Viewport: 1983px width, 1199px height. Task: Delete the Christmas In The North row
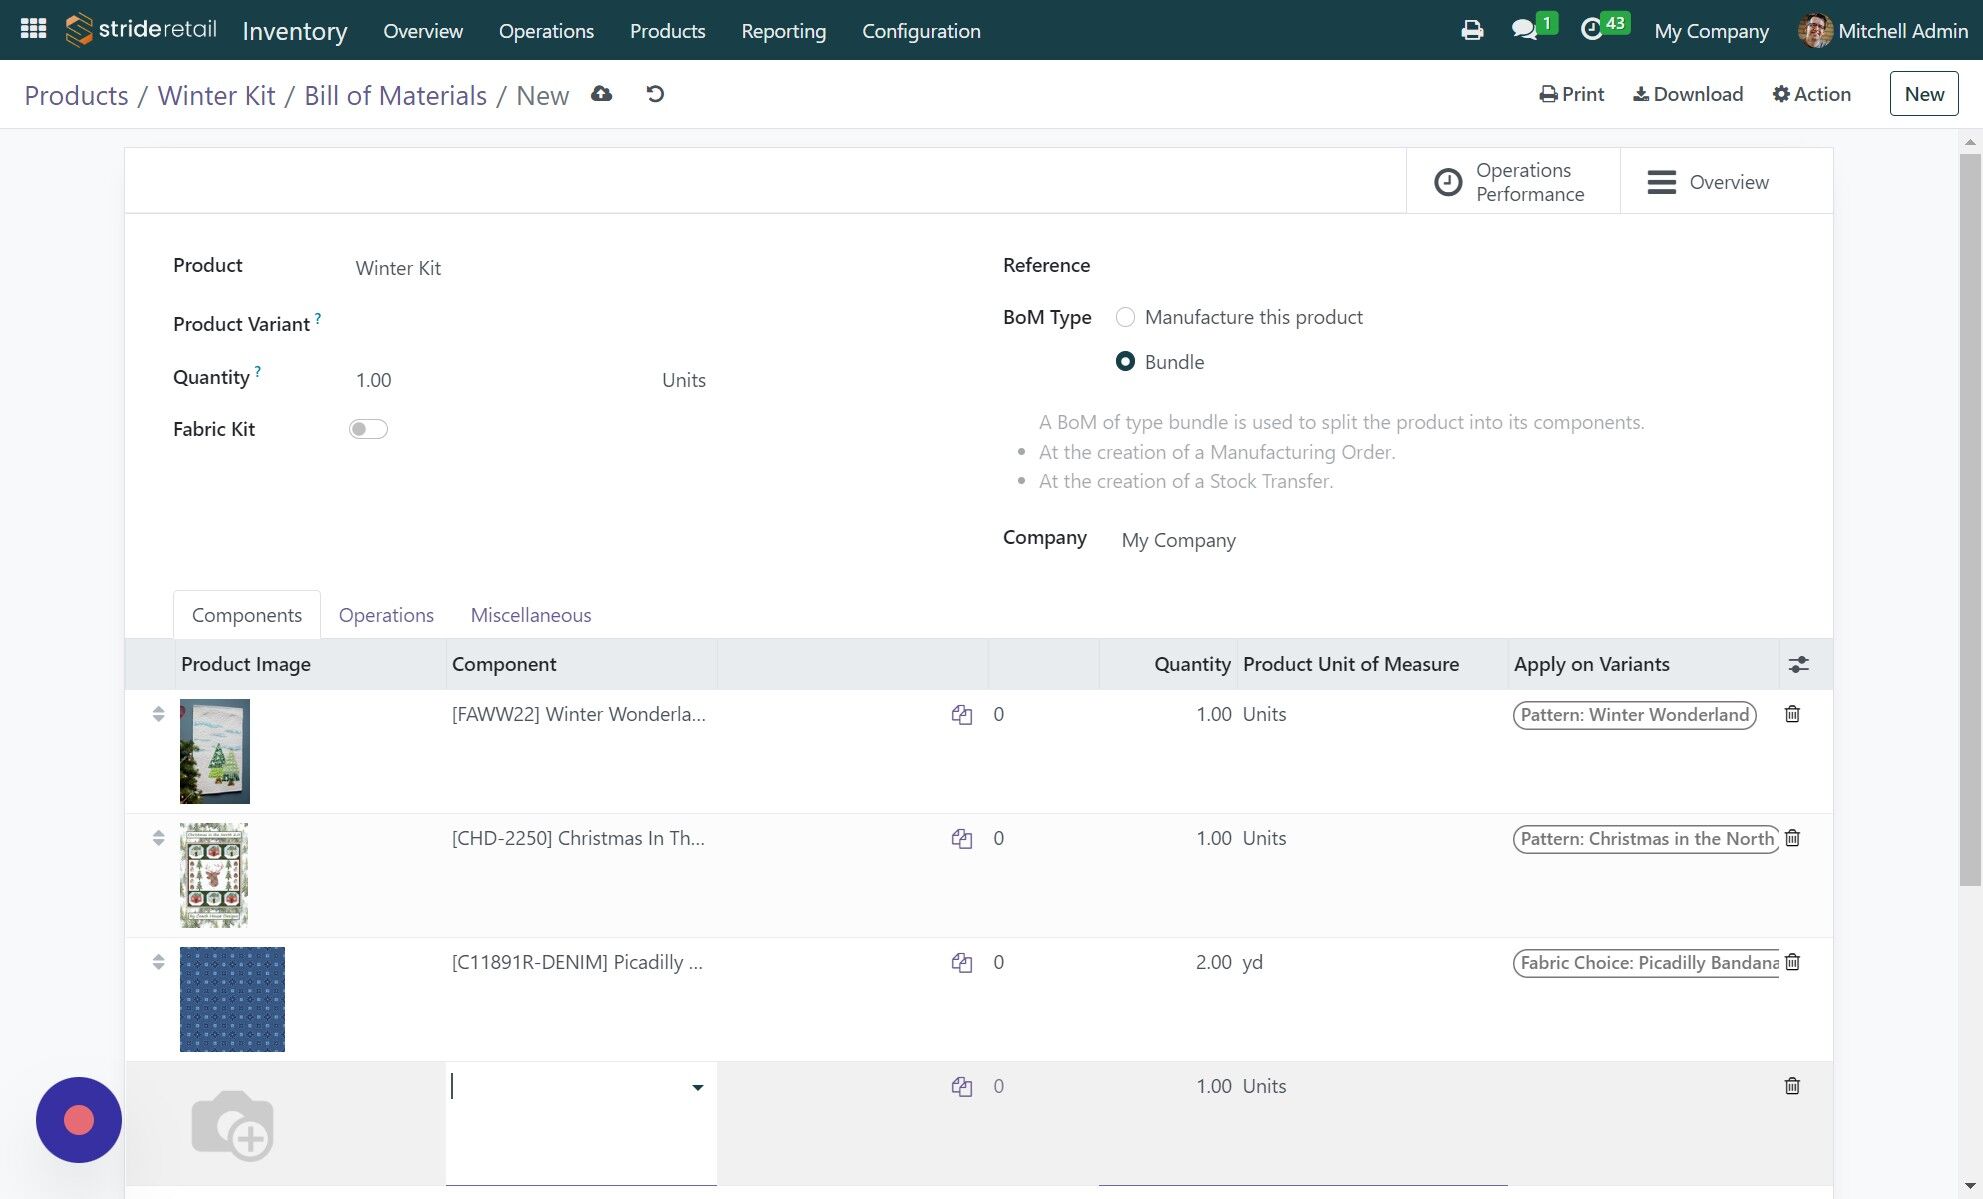tap(1792, 838)
